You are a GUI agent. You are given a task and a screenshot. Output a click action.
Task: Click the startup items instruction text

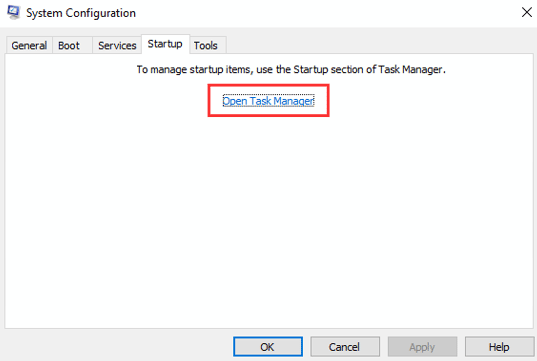click(291, 70)
